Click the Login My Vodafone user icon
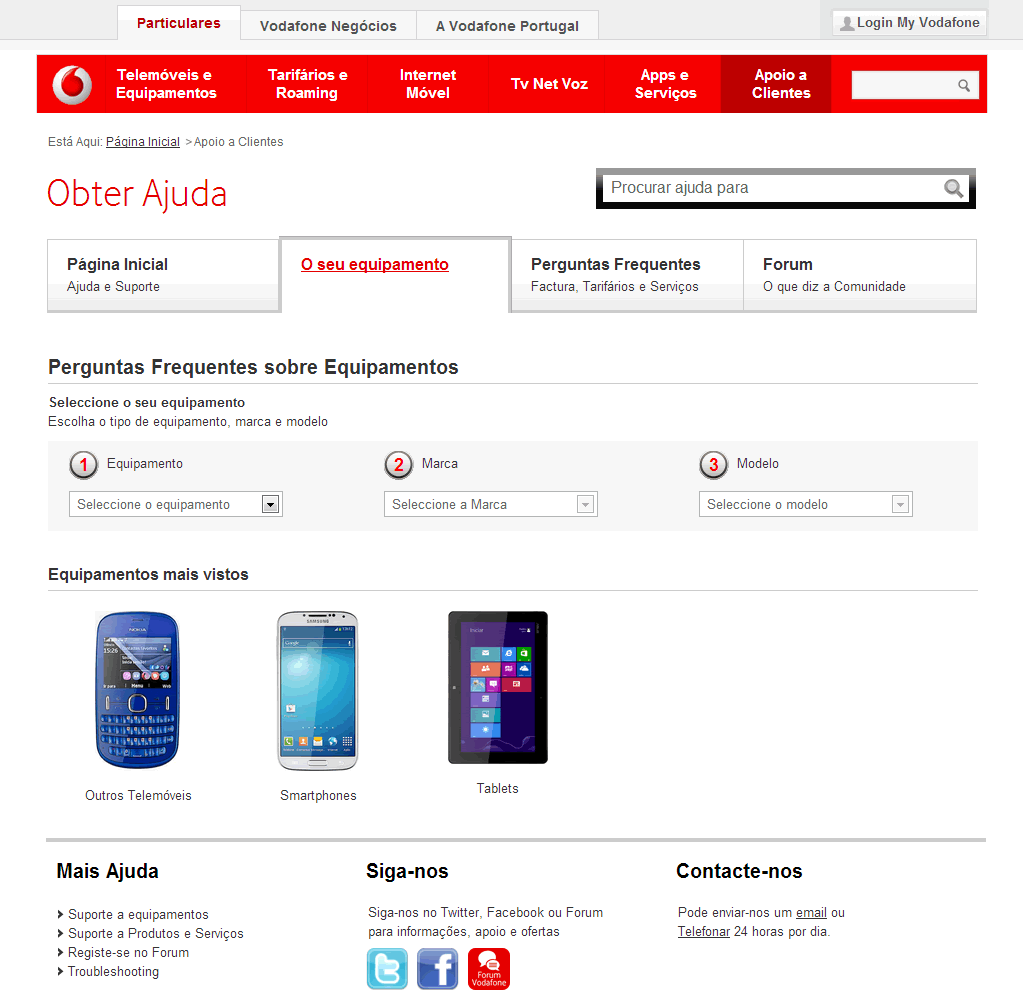 [847, 23]
